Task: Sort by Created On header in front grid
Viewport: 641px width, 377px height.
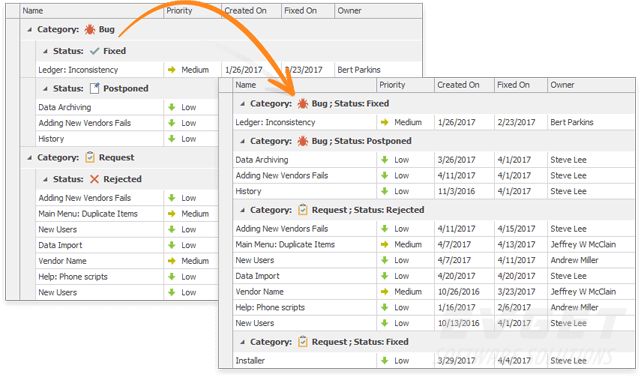Action: tap(464, 85)
